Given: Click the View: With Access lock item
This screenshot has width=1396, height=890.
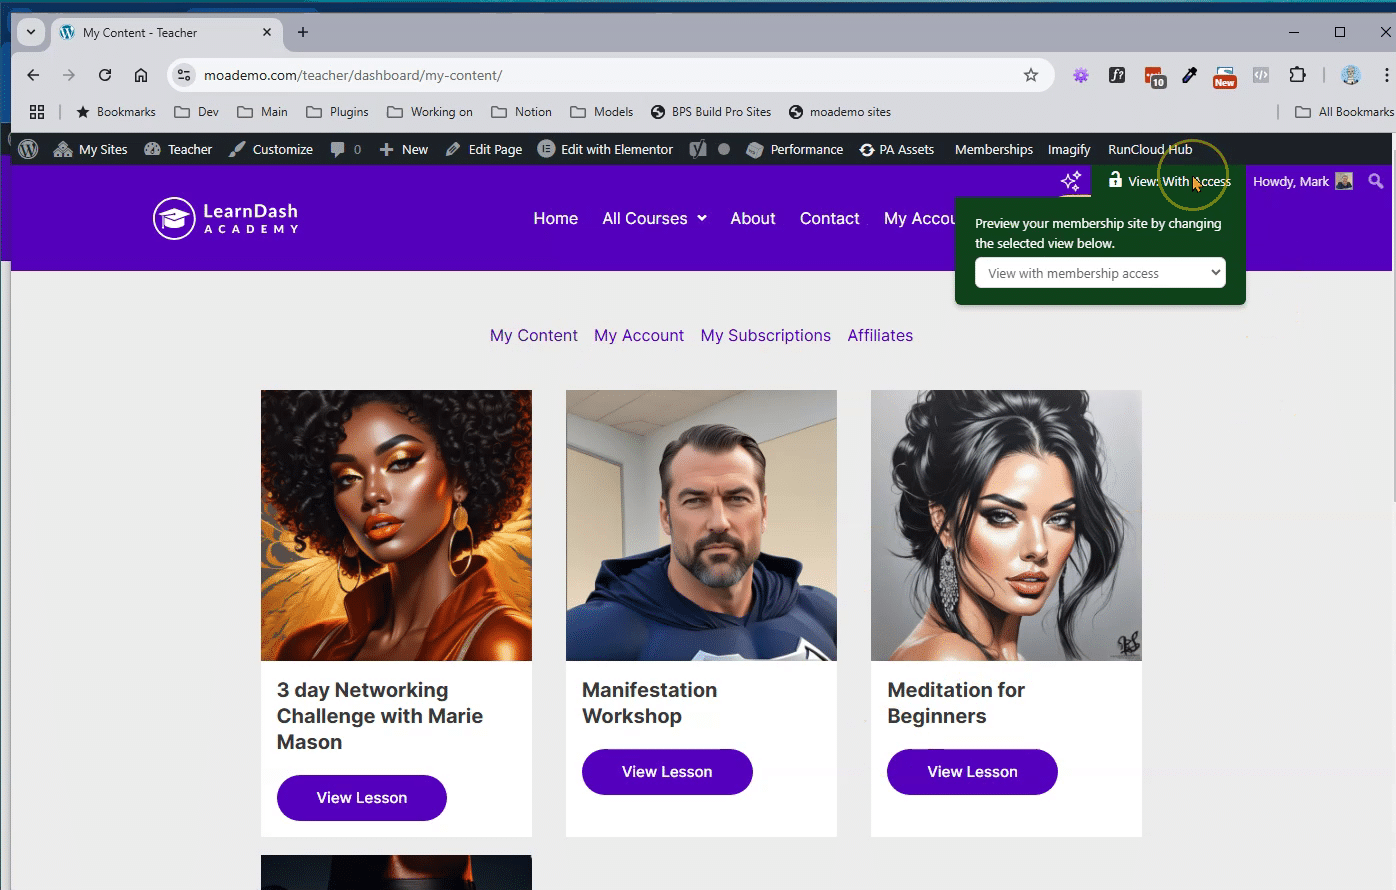Looking at the screenshot, I should pyautogui.click(x=1169, y=181).
